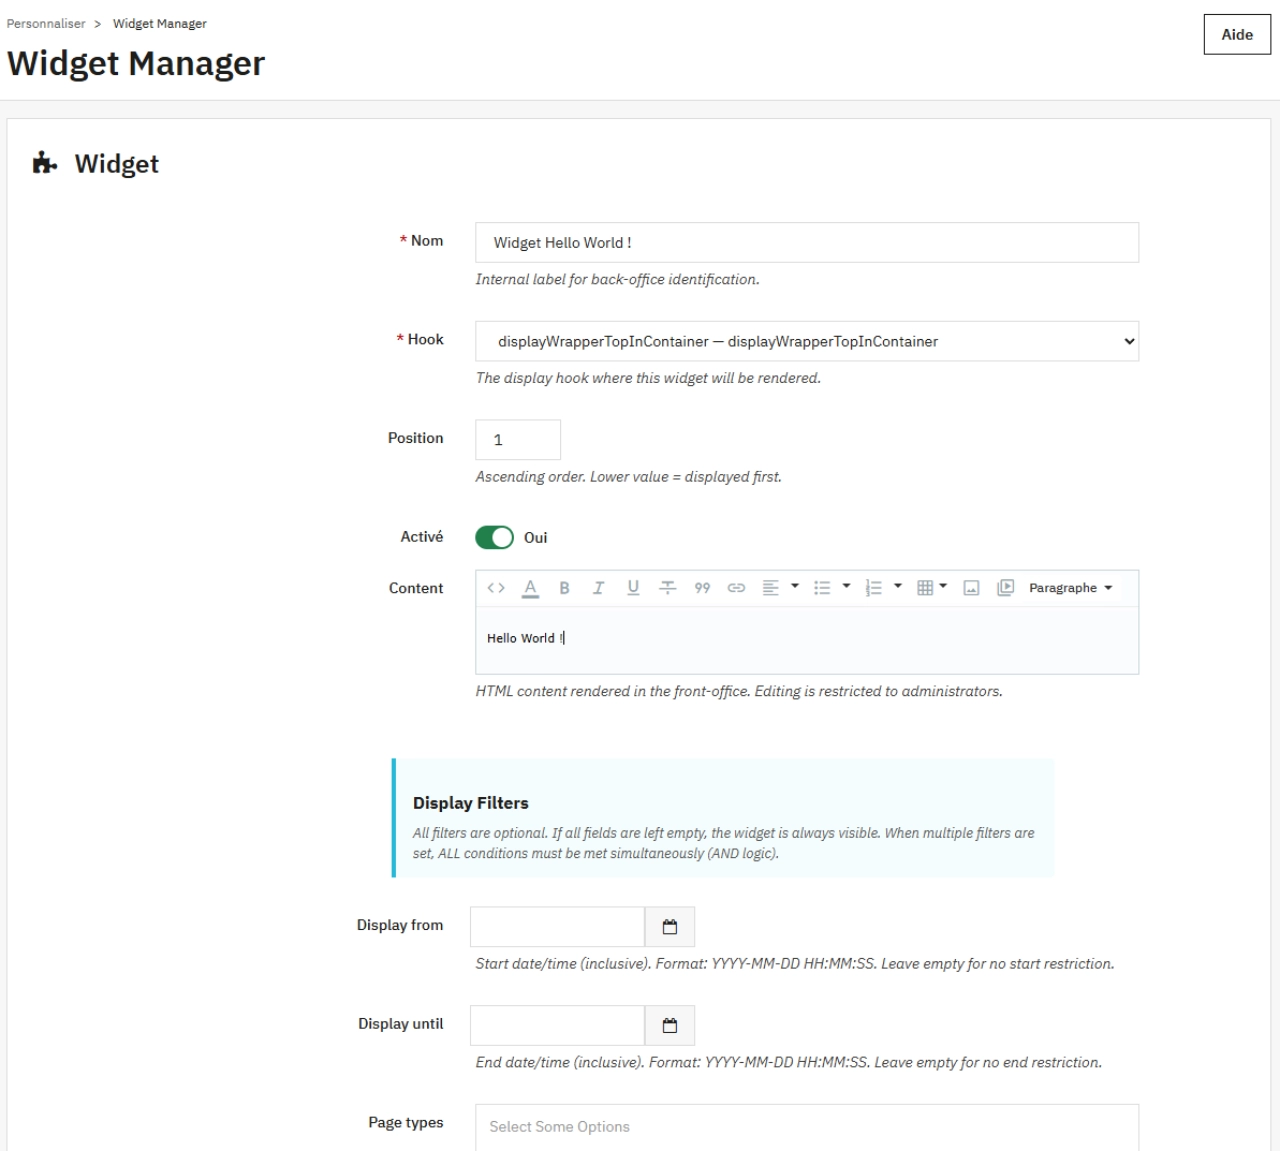Underline the selected content text
This screenshot has width=1280, height=1151.
point(632,588)
